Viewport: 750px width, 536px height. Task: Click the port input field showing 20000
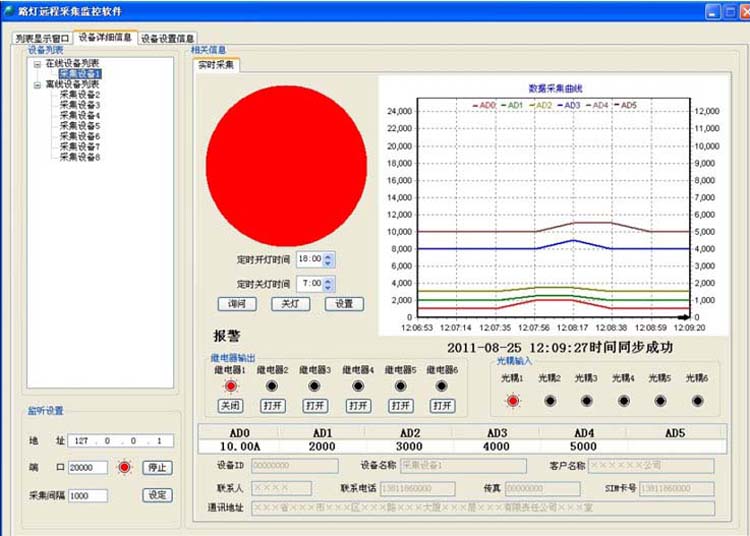coord(88,468)
